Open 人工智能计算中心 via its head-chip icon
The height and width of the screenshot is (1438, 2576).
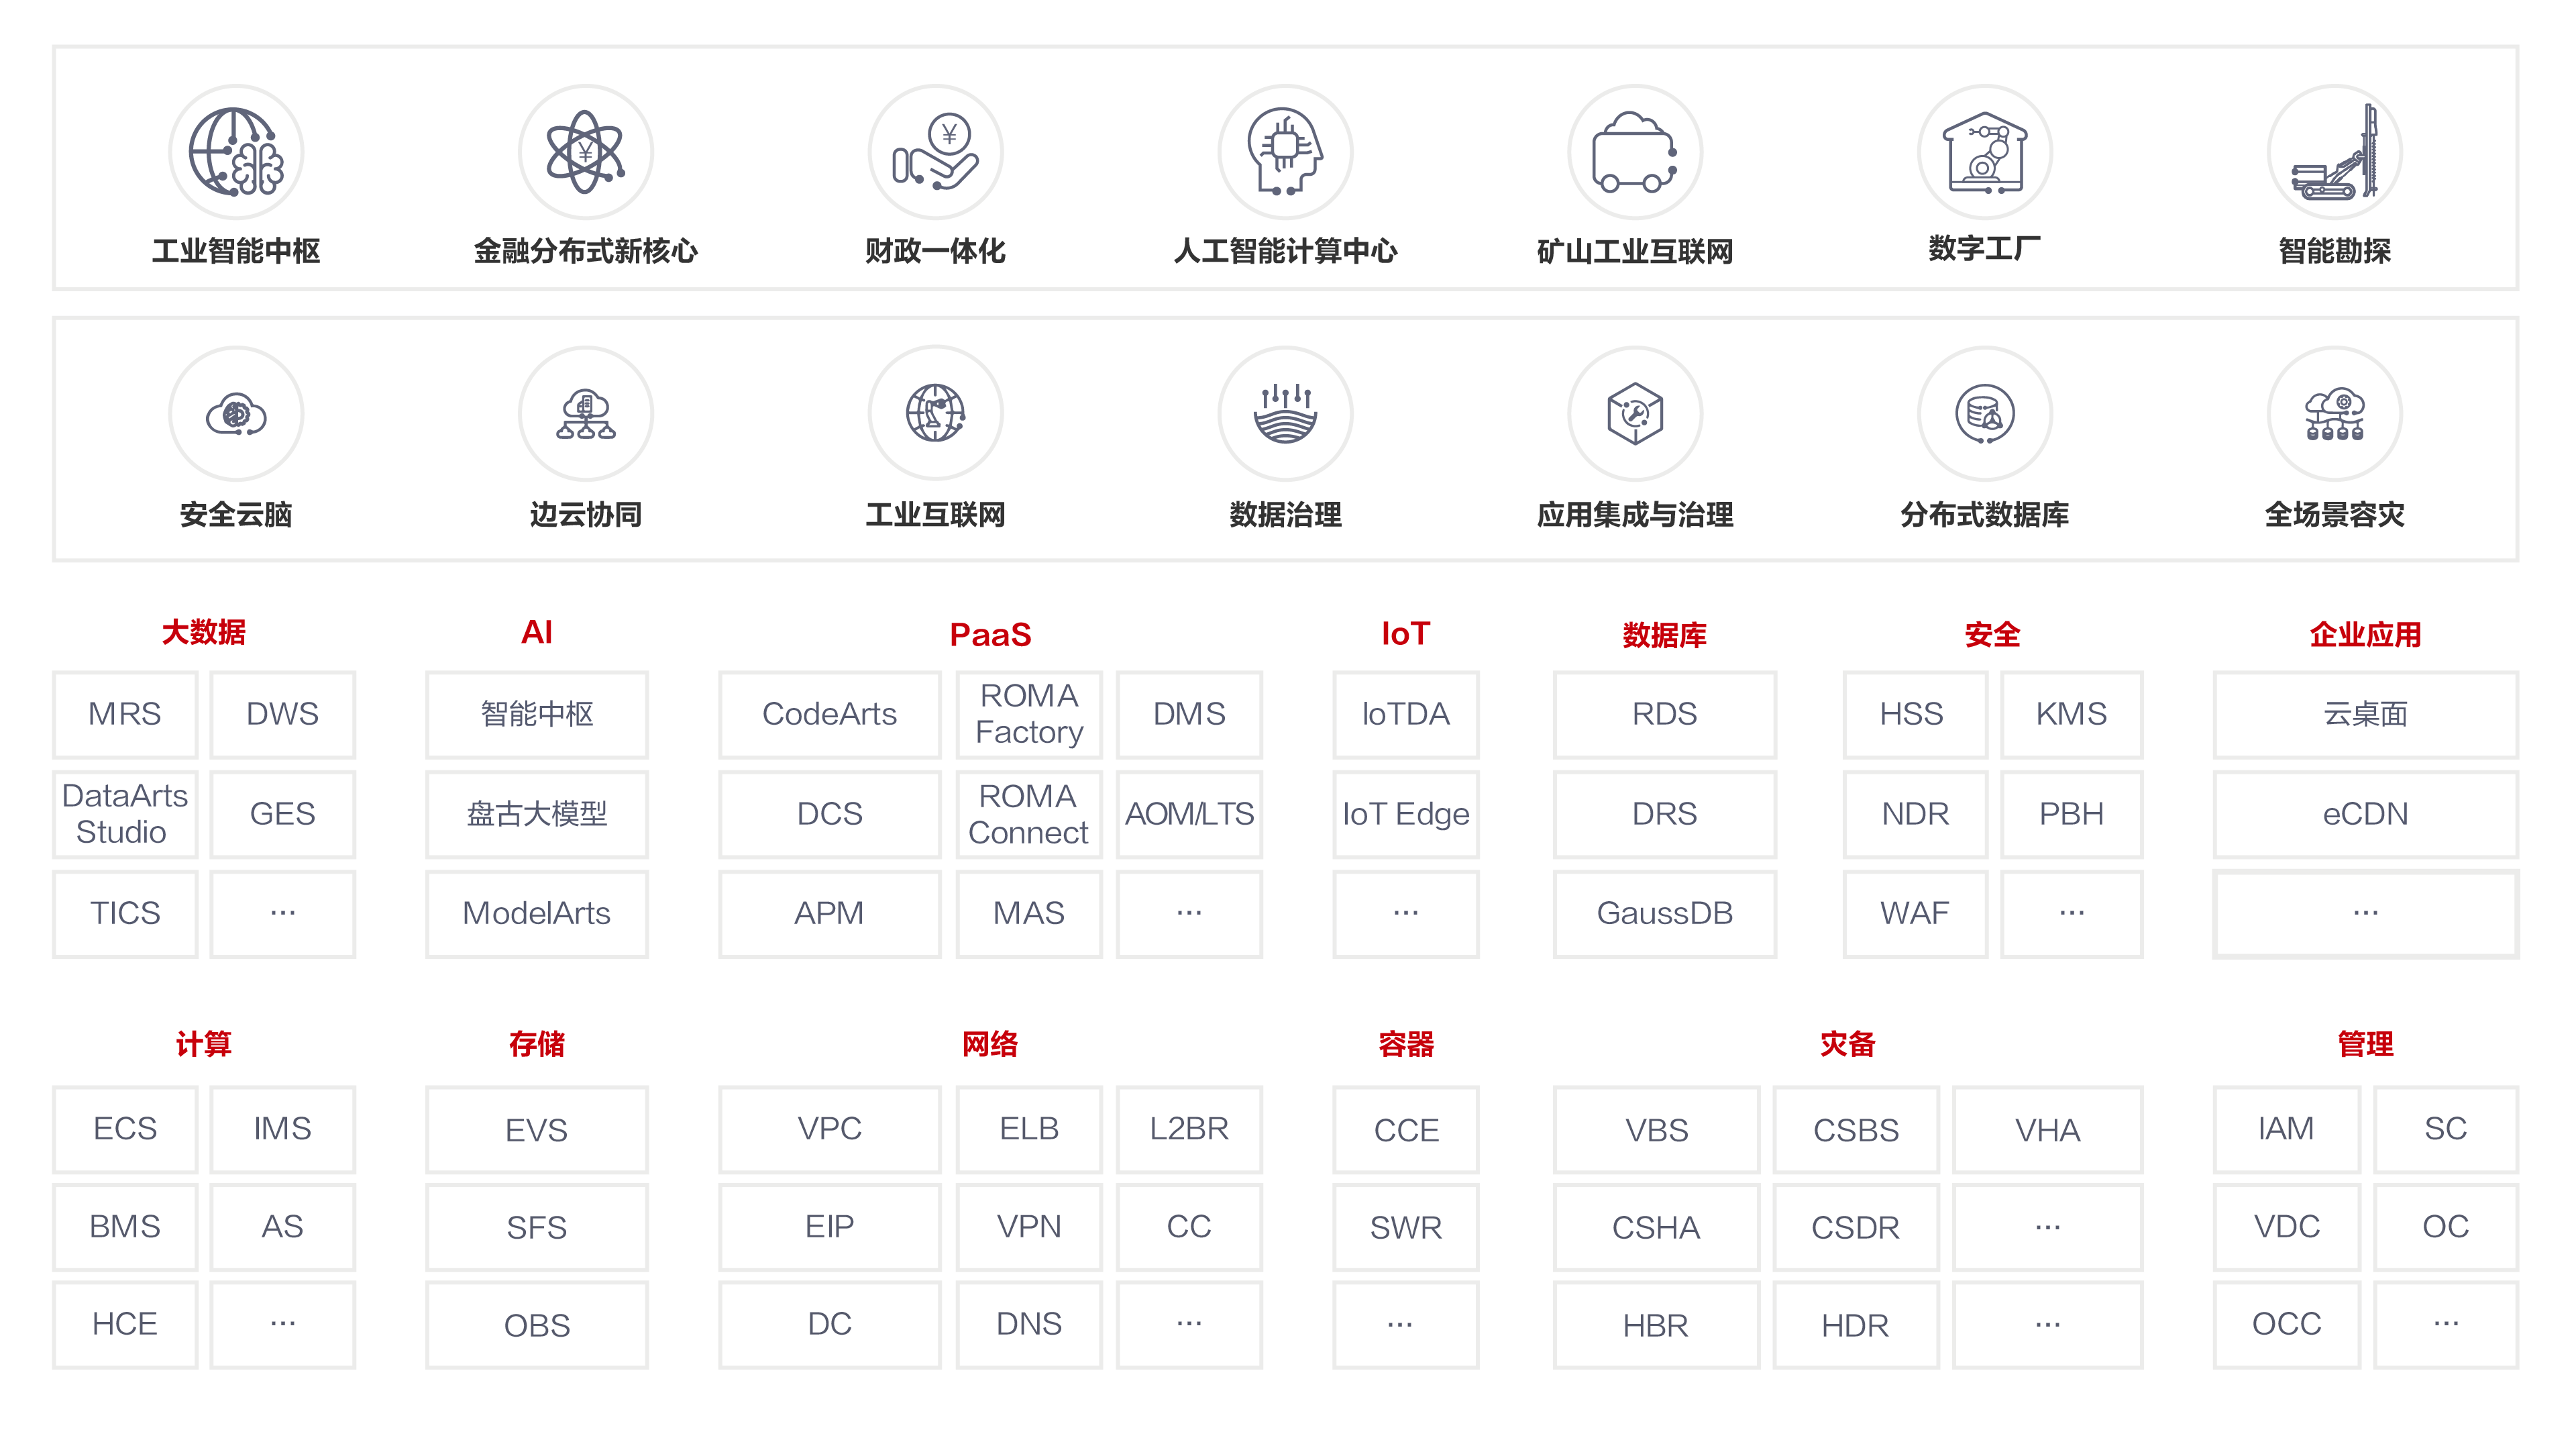[1285, 152]
